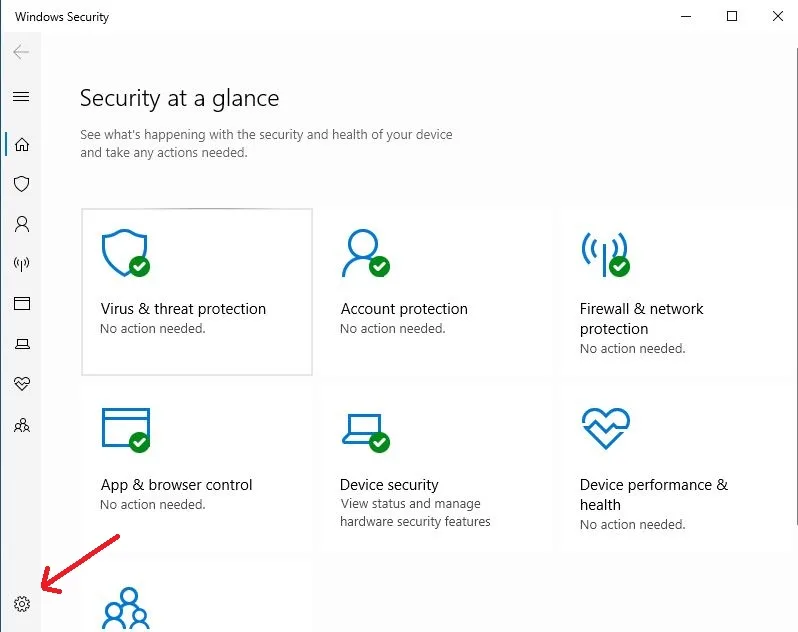Open Firewall & network protection sidebar icon
Image resolution: width=798 pixels, height=632 pixels.
click(x=21, y=264)
